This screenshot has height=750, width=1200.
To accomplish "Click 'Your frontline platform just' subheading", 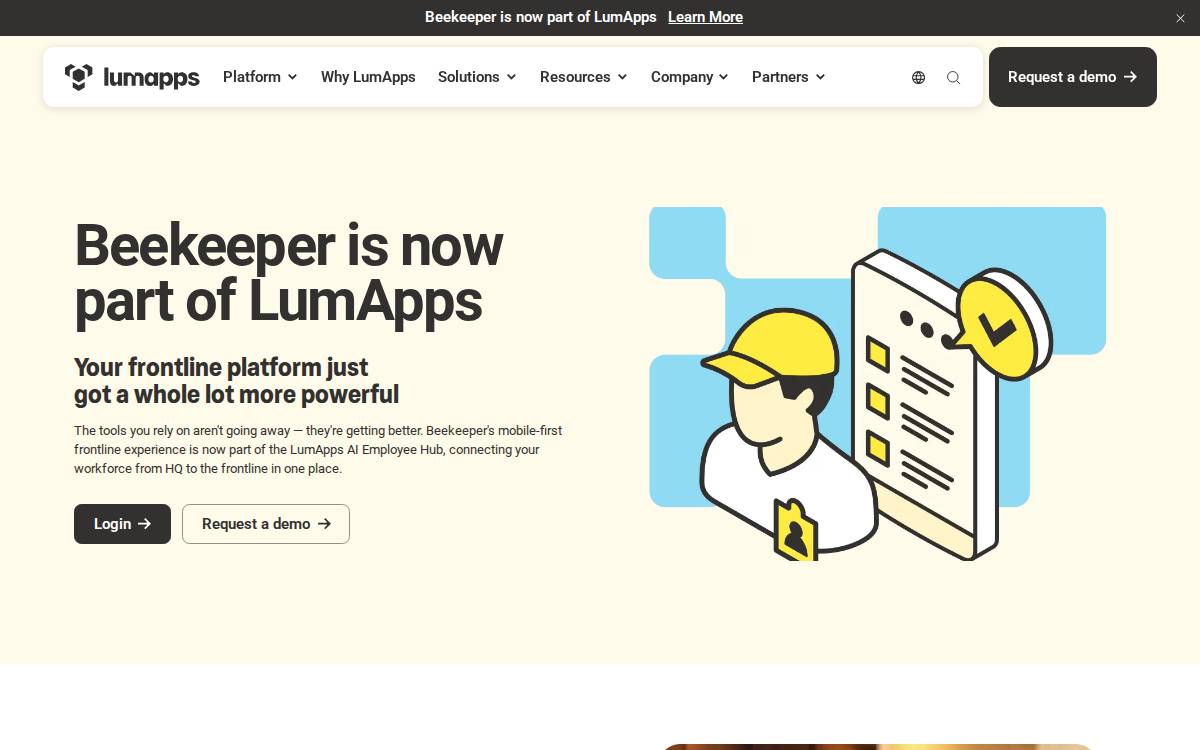I will (221, 367).
